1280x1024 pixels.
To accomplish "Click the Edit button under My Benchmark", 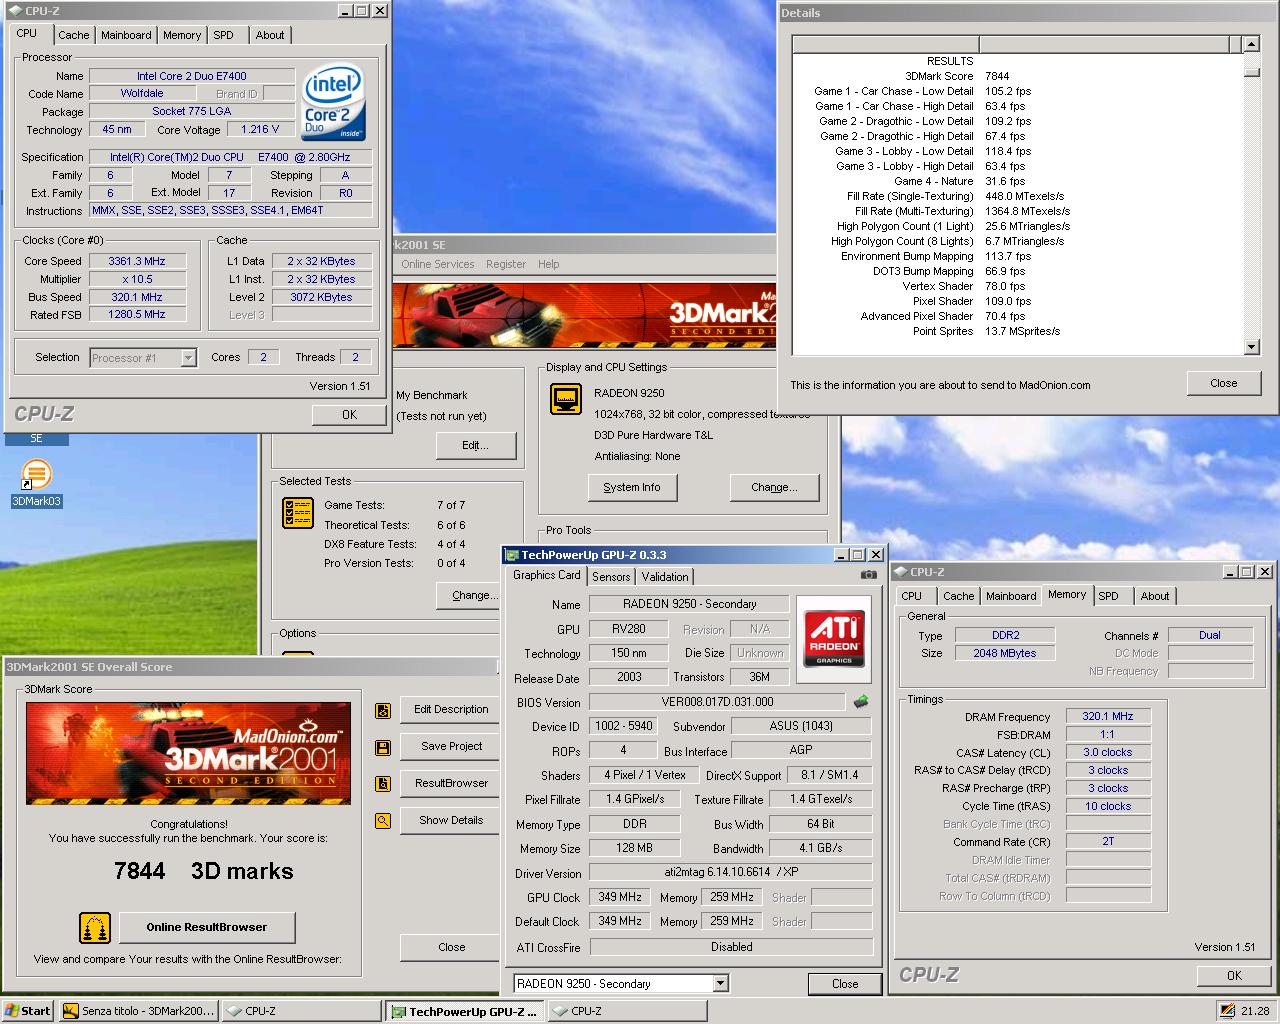I will [476, 446].
